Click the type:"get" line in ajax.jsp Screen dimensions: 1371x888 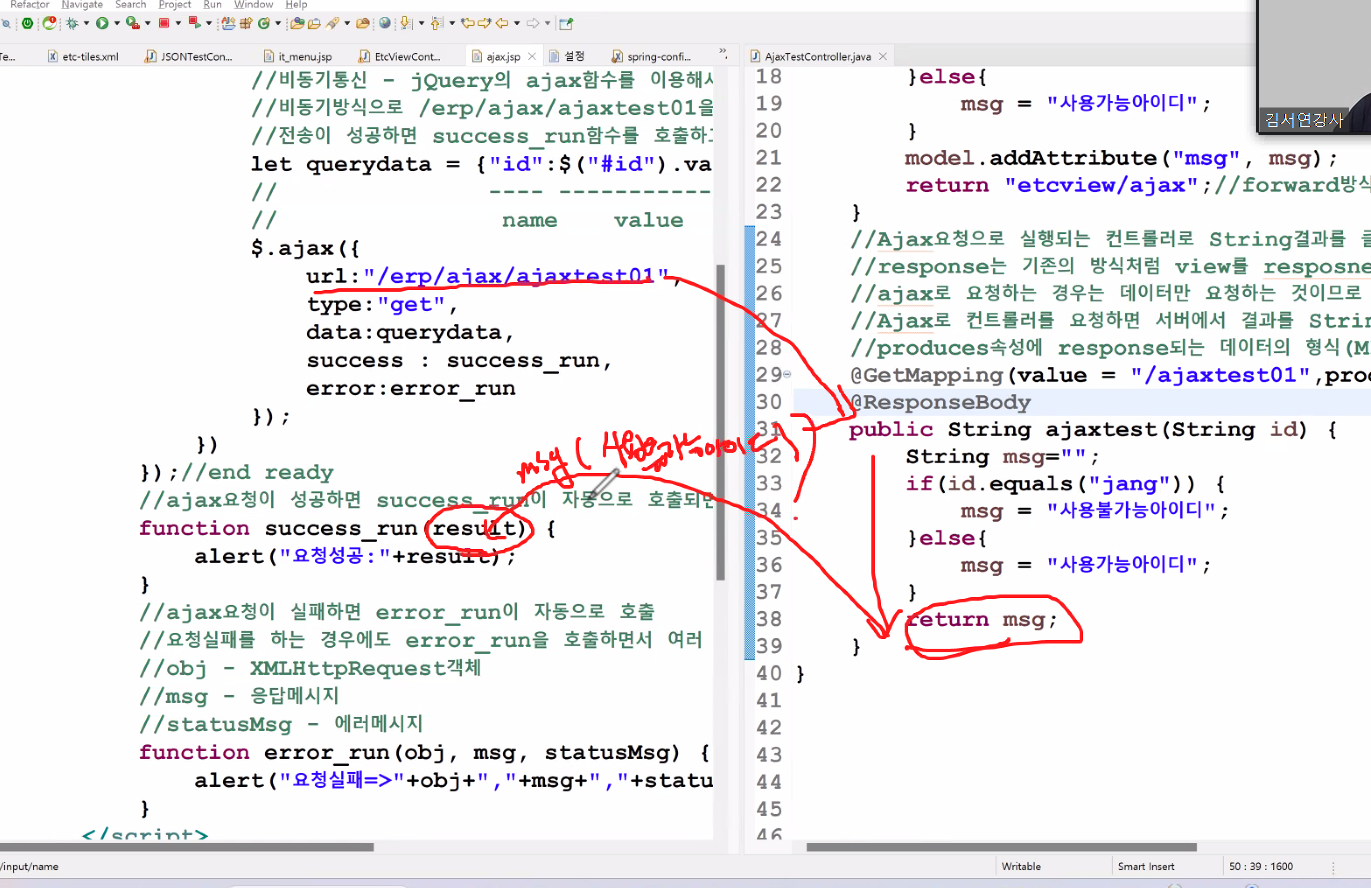pyautogui.click(x=382, y=304)
